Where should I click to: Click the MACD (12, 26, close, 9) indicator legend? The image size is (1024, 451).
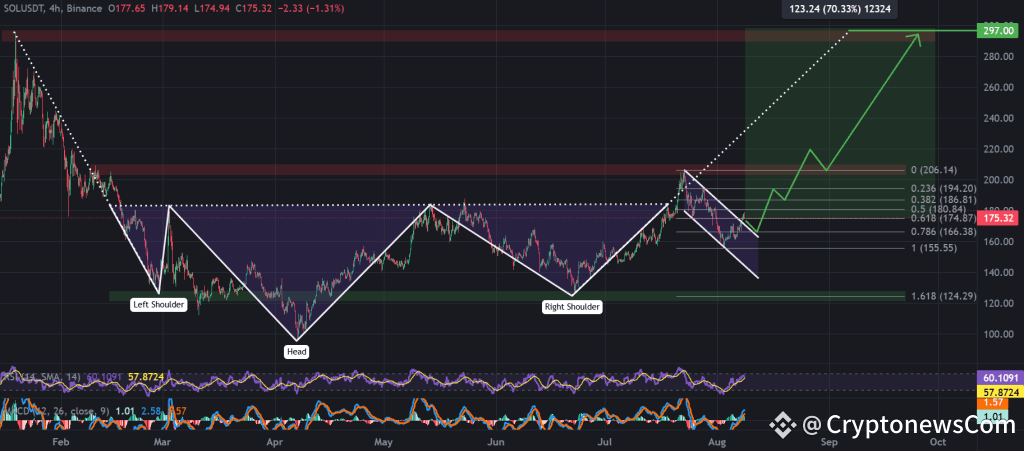point(56,412)
